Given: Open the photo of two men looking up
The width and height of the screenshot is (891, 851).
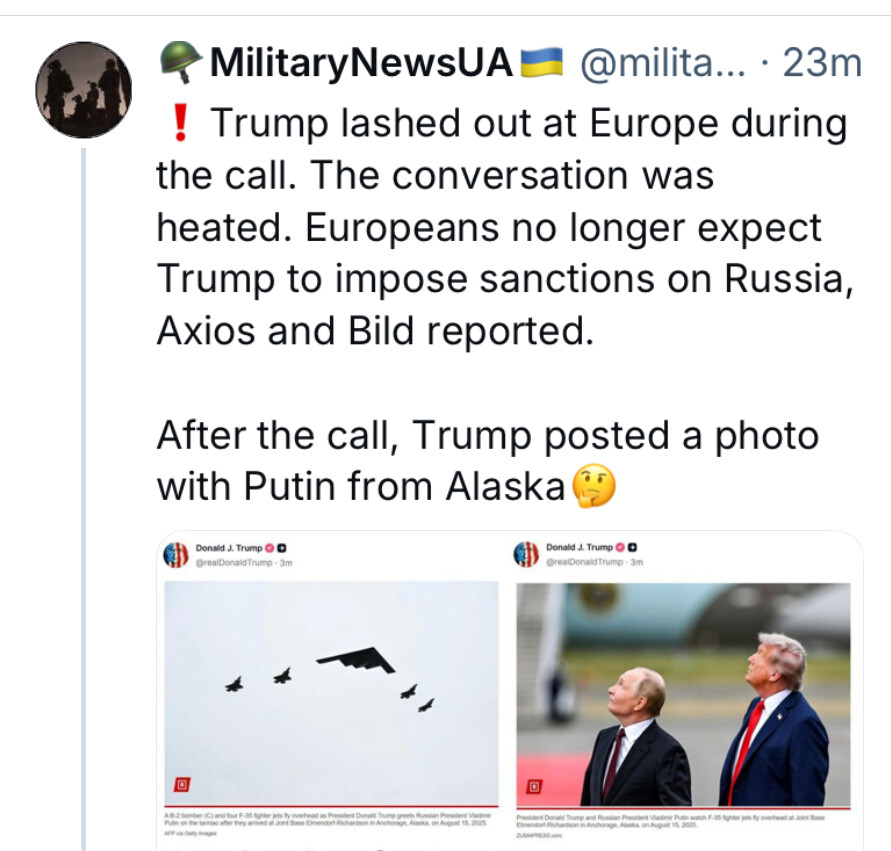Looking at the screenshot, I should tap(684, 692).
